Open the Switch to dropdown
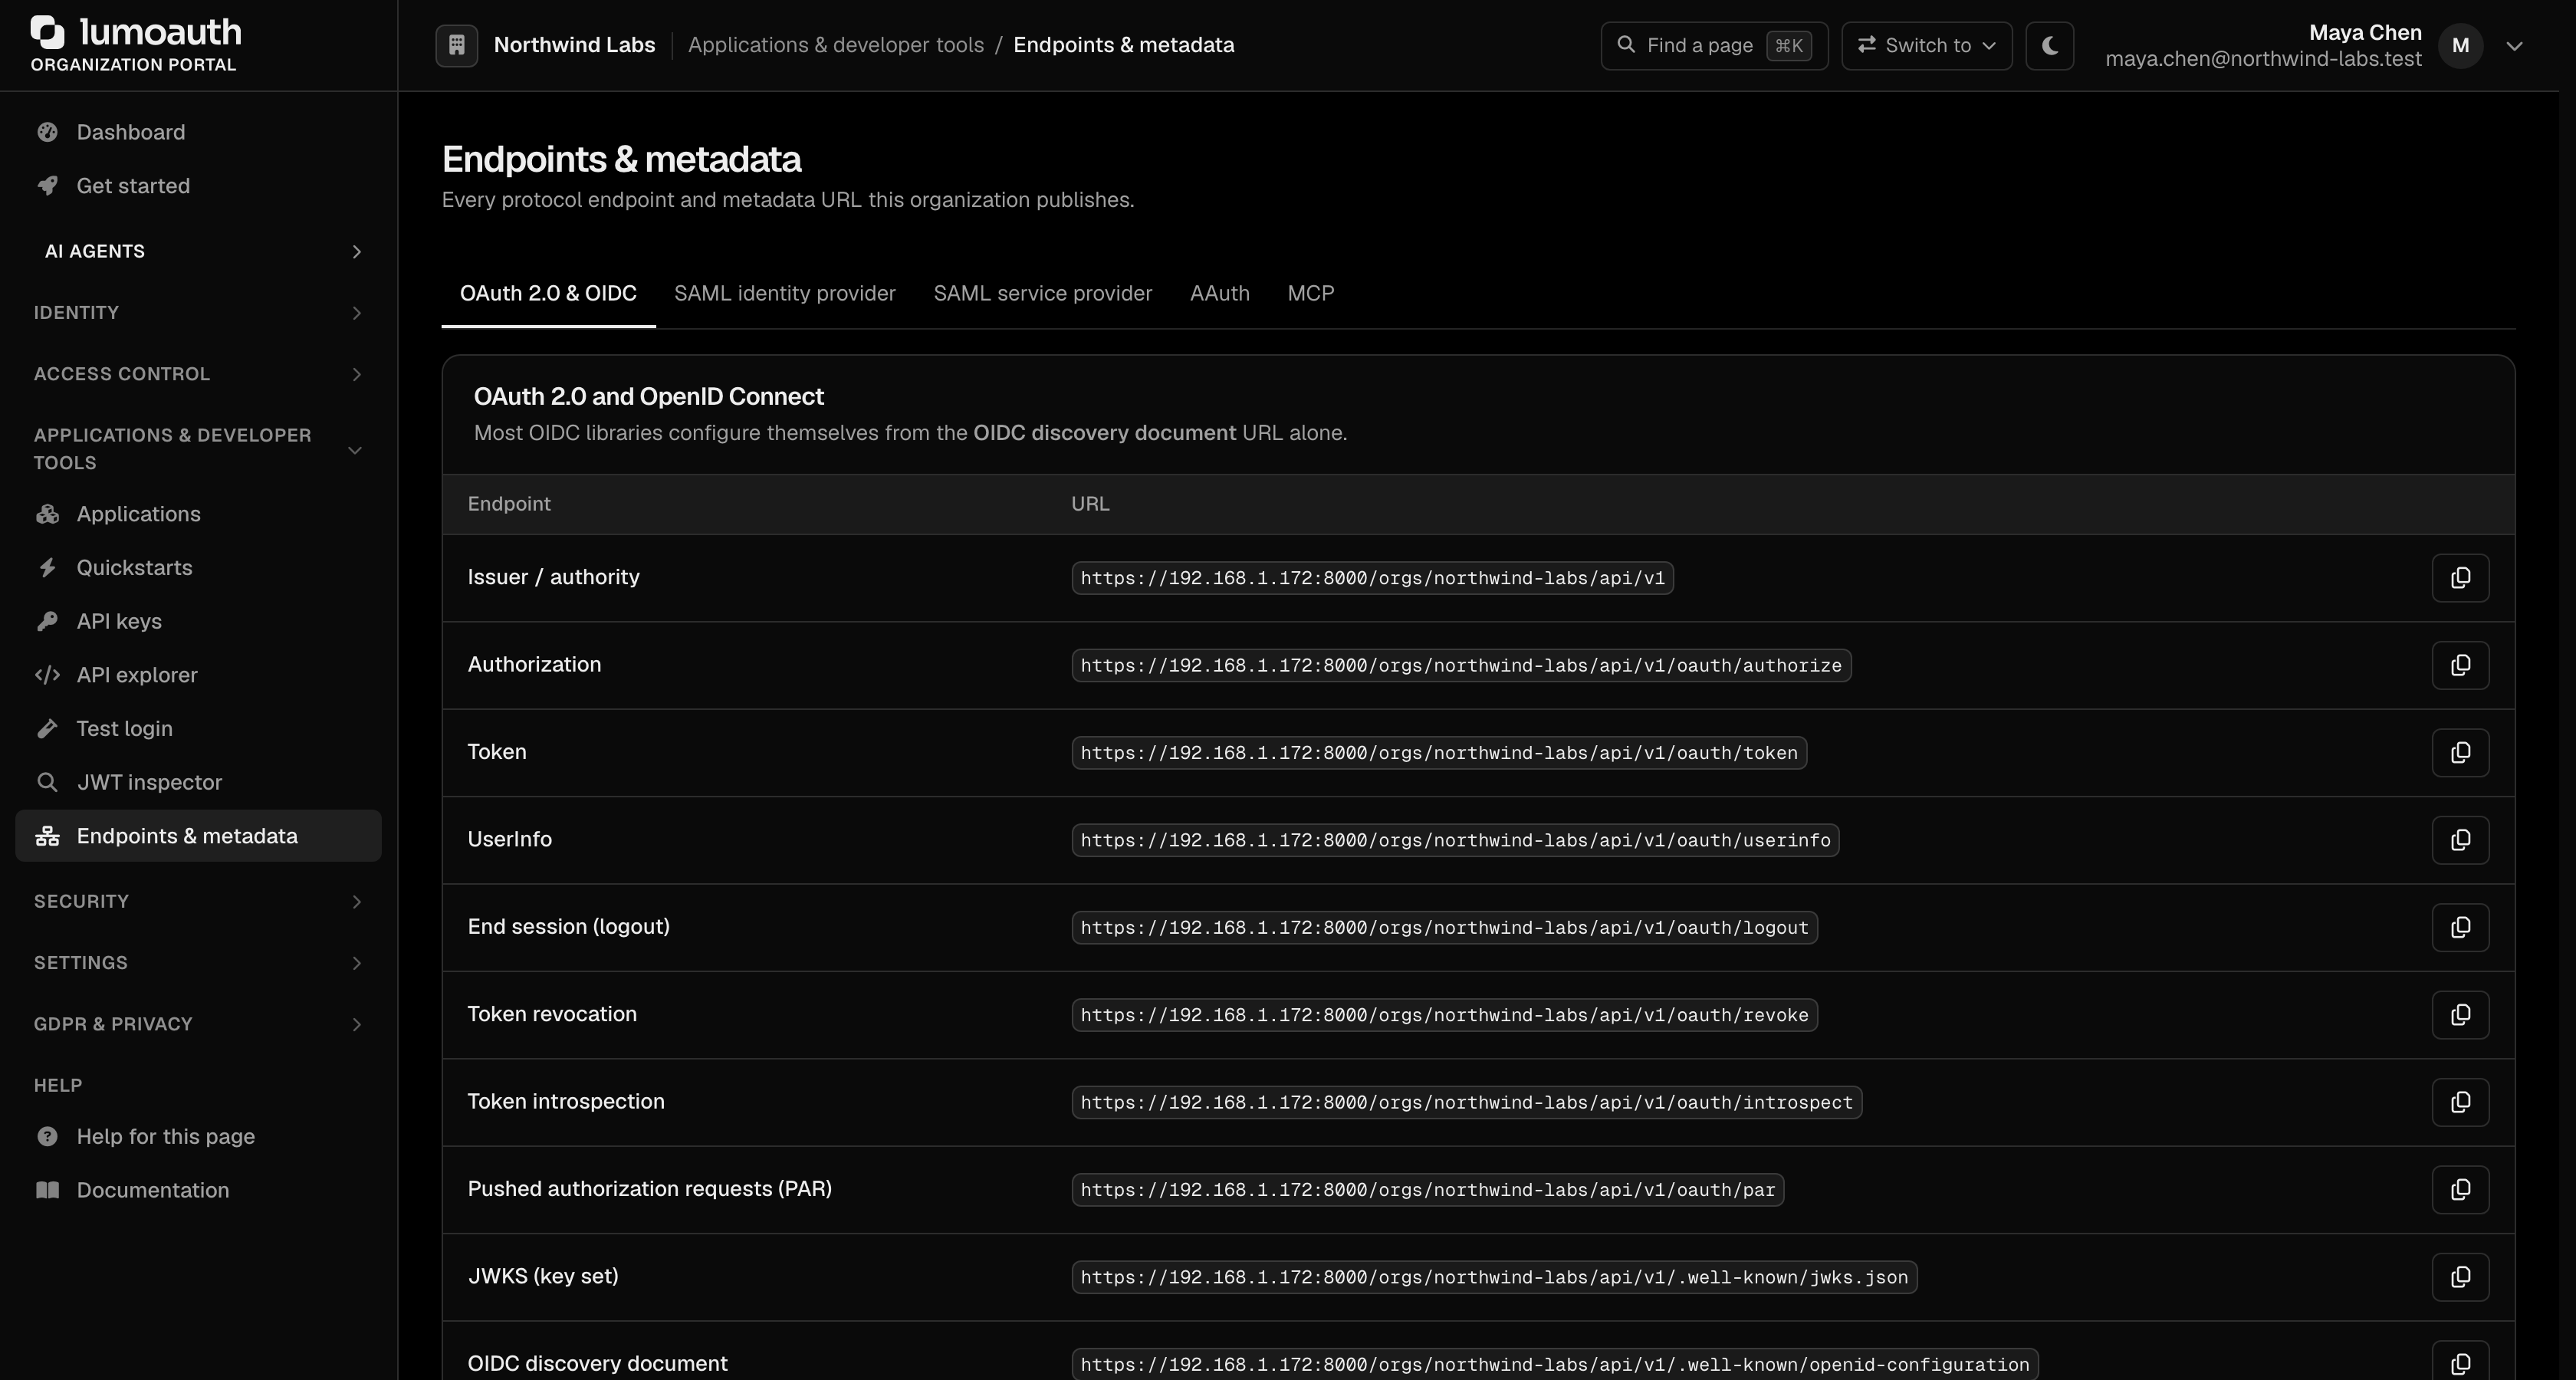2576x1380 pixels. tap(1926, 46)
